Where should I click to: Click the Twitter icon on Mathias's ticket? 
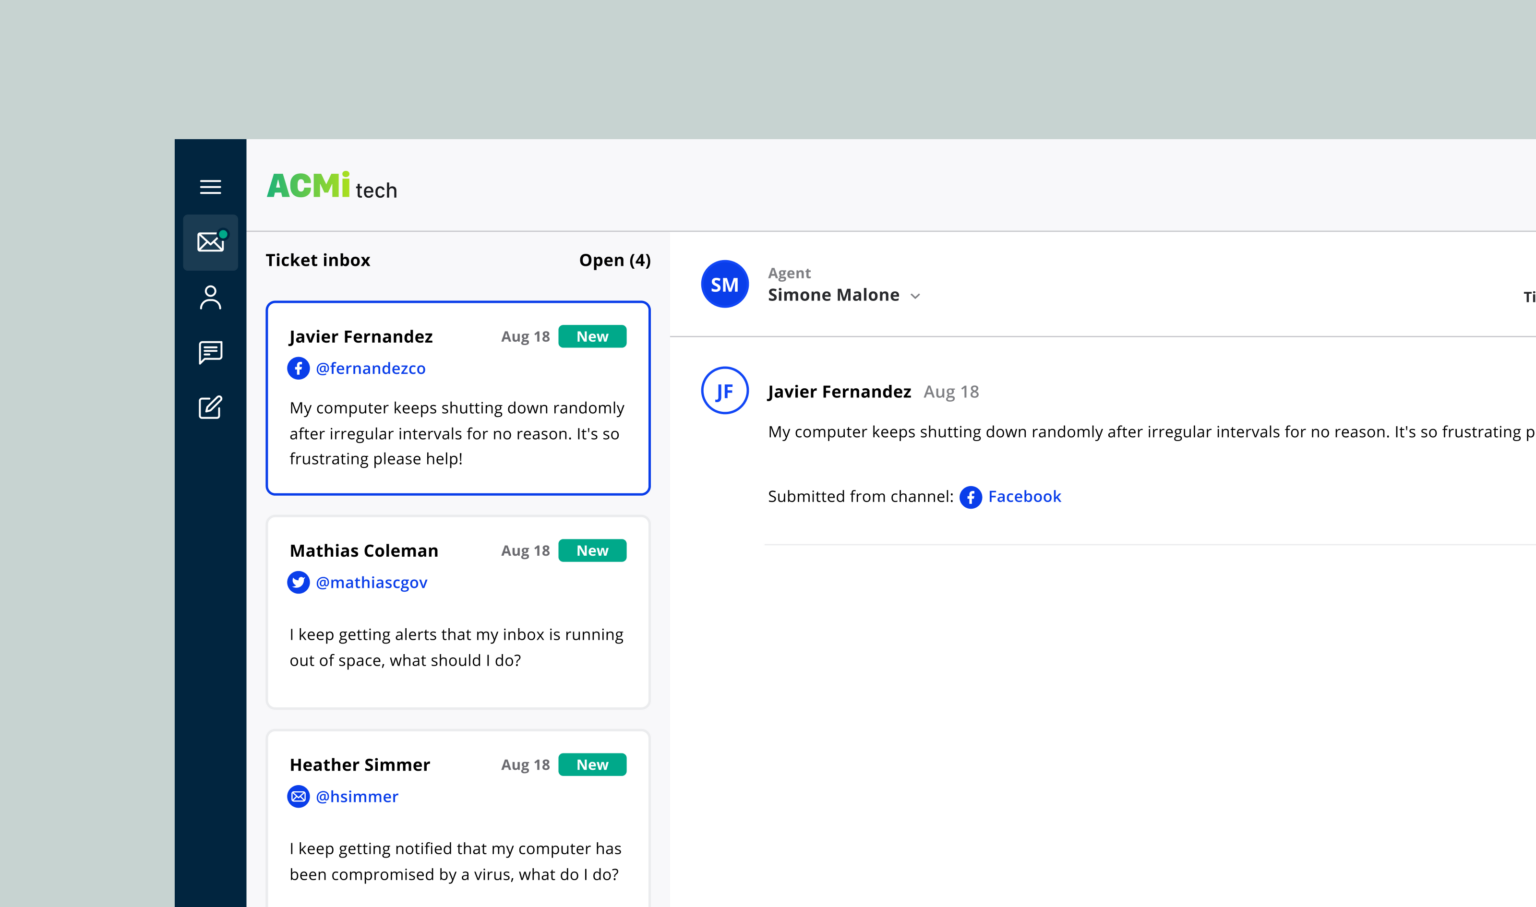point(298,582)
